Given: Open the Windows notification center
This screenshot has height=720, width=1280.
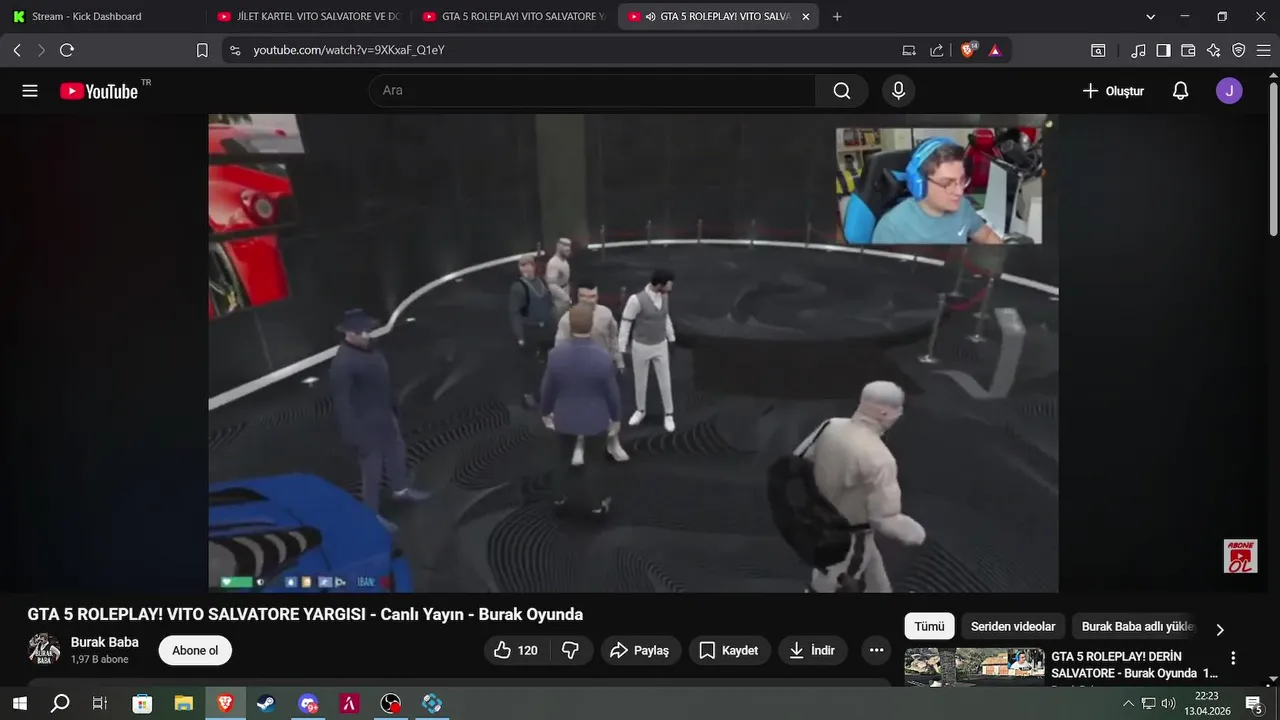Looking at the screenshot, I should click(1254, 704).
